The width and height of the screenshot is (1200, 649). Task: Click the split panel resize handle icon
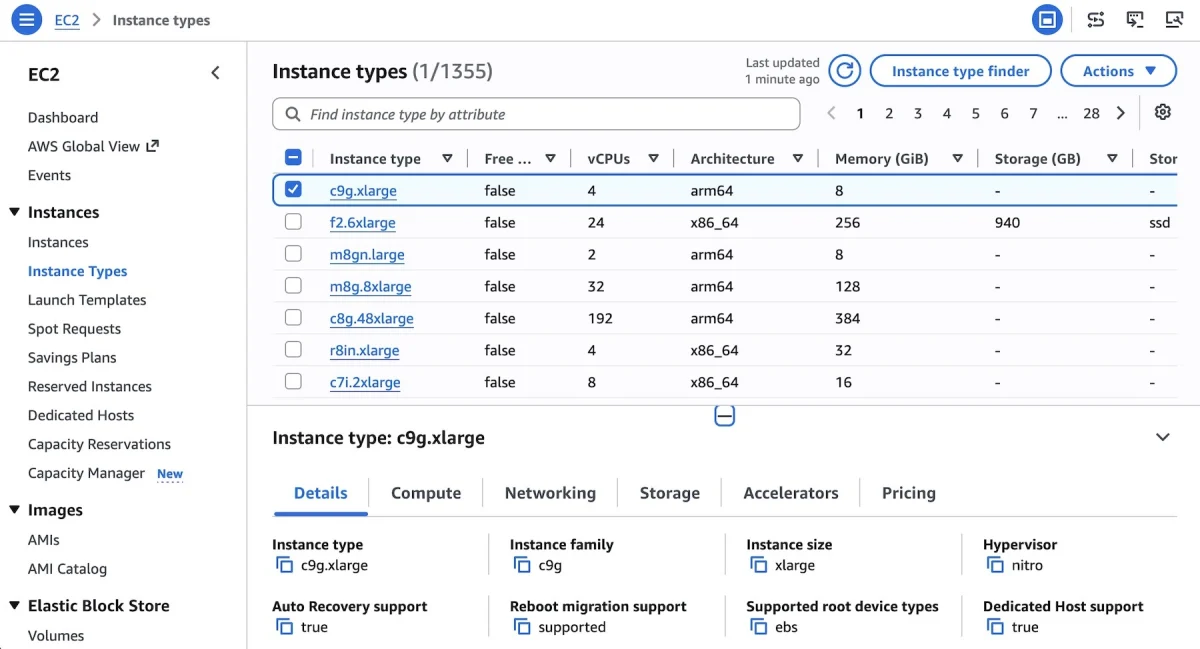[725, 416]
